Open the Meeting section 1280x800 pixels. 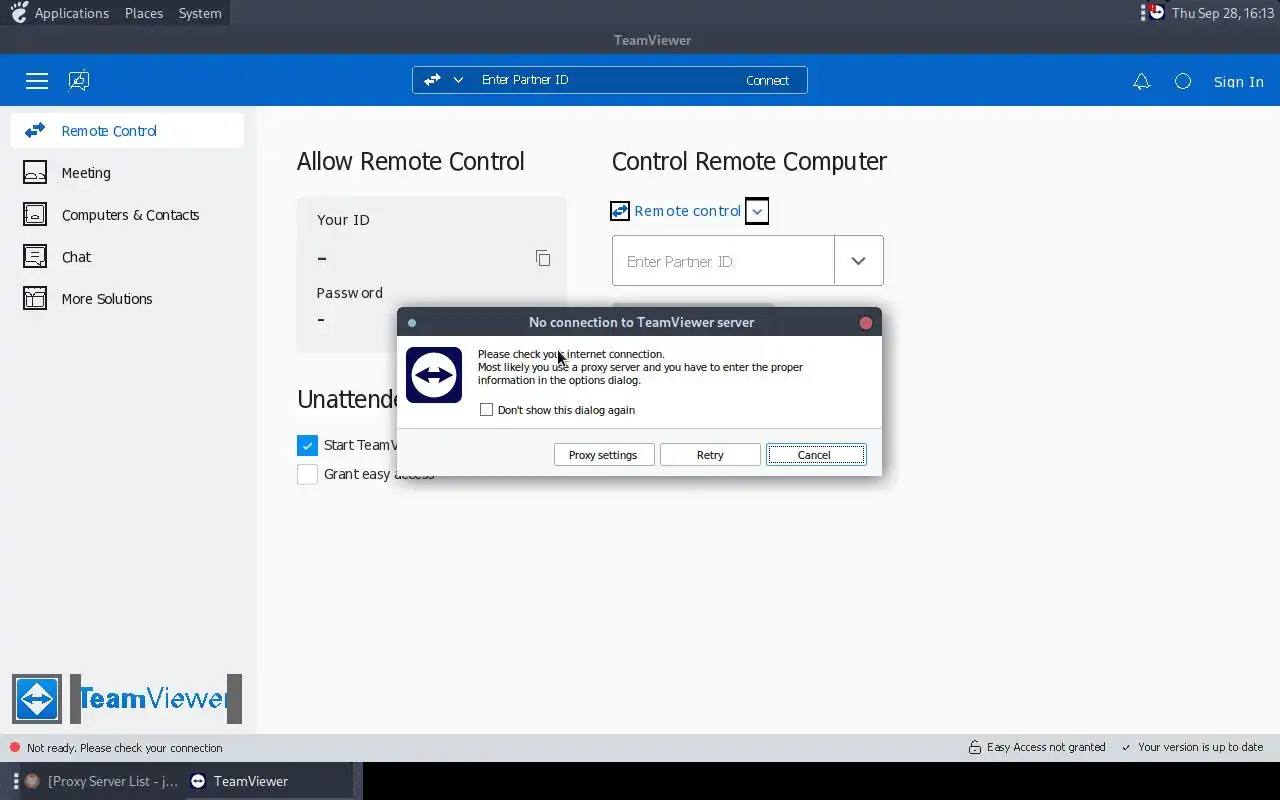tap(86, 173)
